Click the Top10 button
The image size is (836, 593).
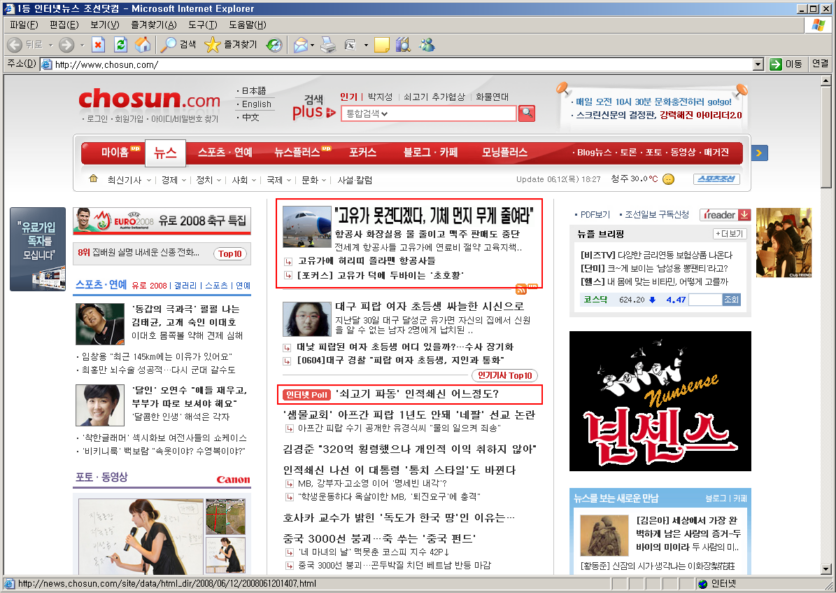click(230, 254)
